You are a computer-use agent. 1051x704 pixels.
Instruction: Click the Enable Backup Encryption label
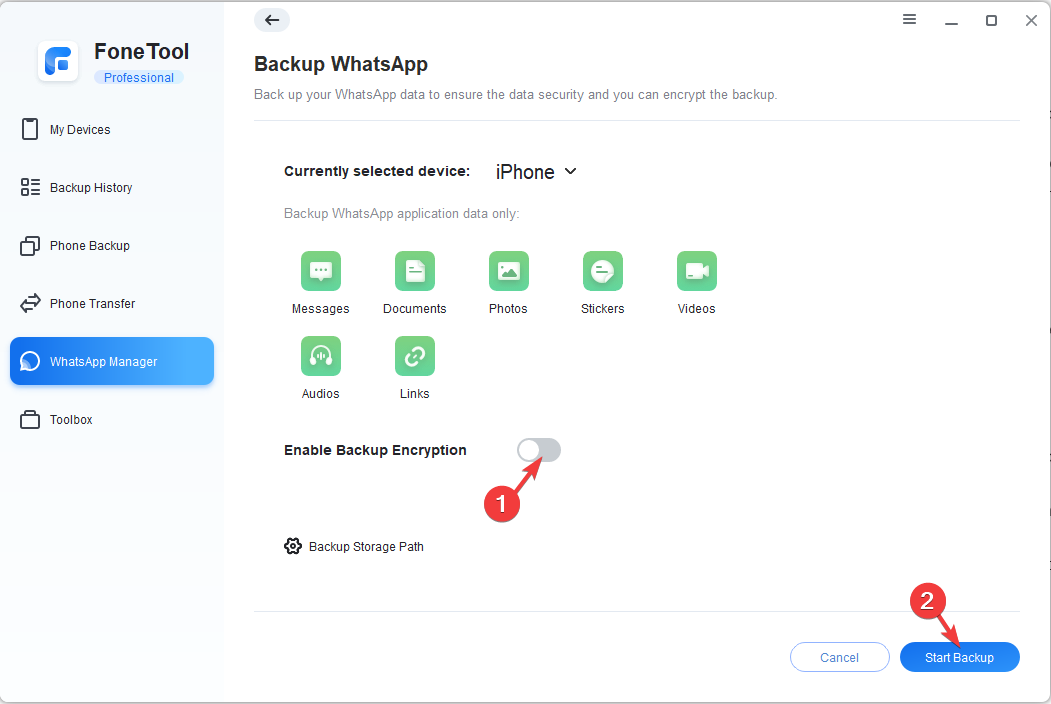375,450
